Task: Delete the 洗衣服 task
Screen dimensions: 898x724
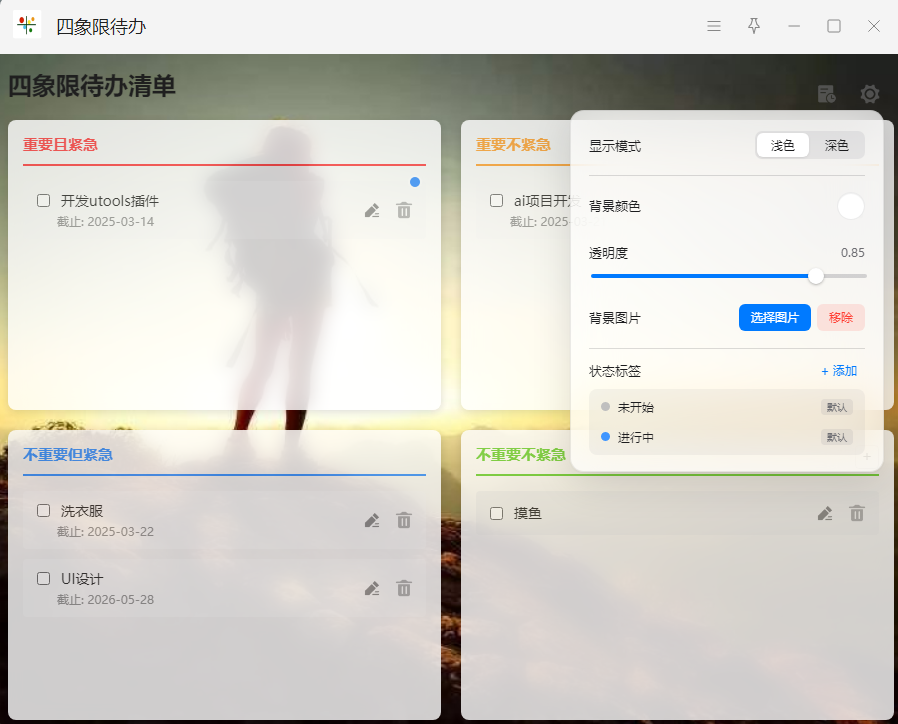Action: tap(404, 521)
